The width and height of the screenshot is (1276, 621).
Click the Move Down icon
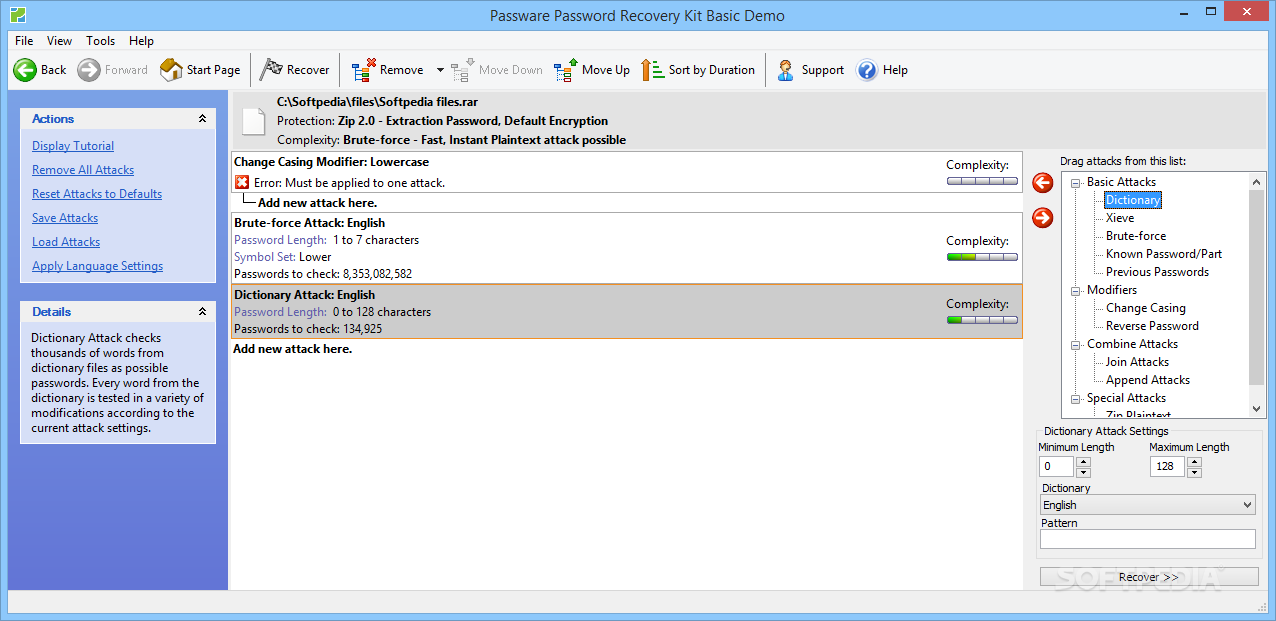[x=462, y=70]
